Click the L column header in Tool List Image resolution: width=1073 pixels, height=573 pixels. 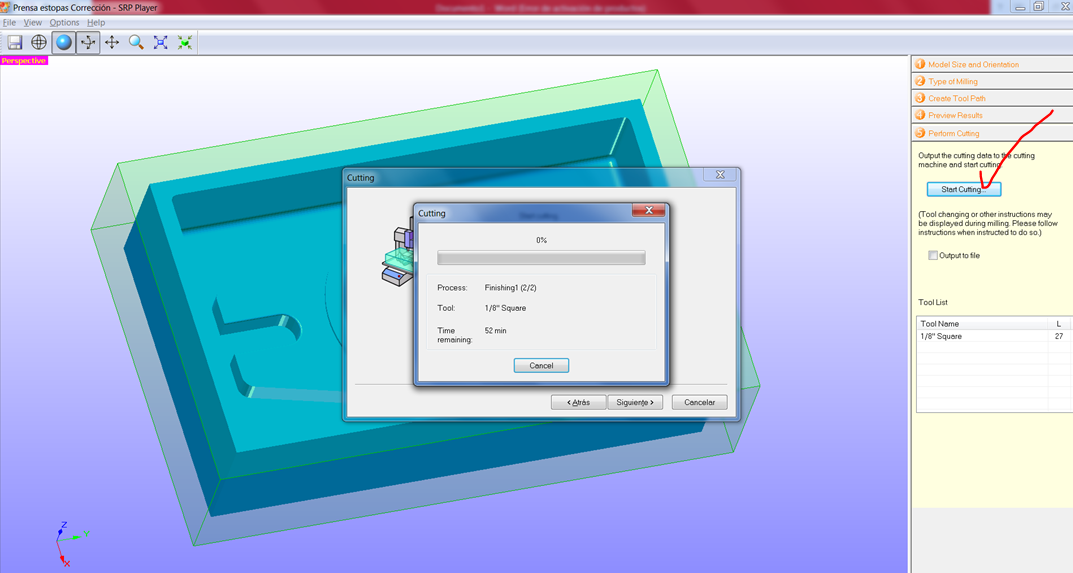(x=1059, y=324)
